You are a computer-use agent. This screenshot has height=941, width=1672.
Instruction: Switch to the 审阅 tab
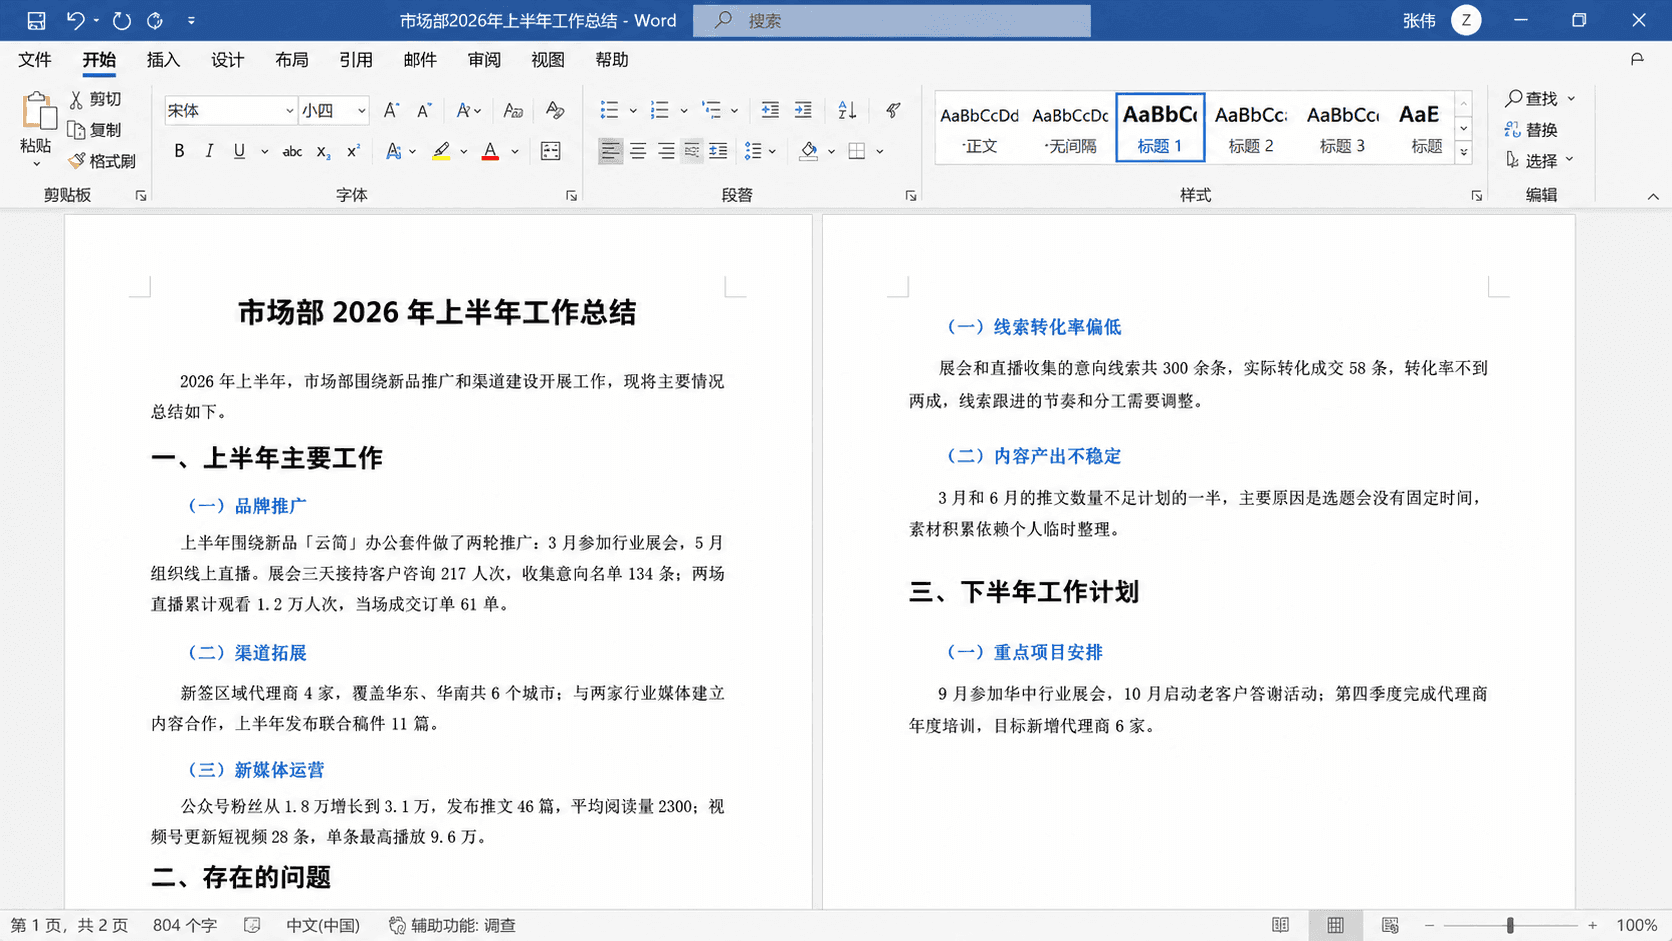pyautogui.click(x=484, y=60)
